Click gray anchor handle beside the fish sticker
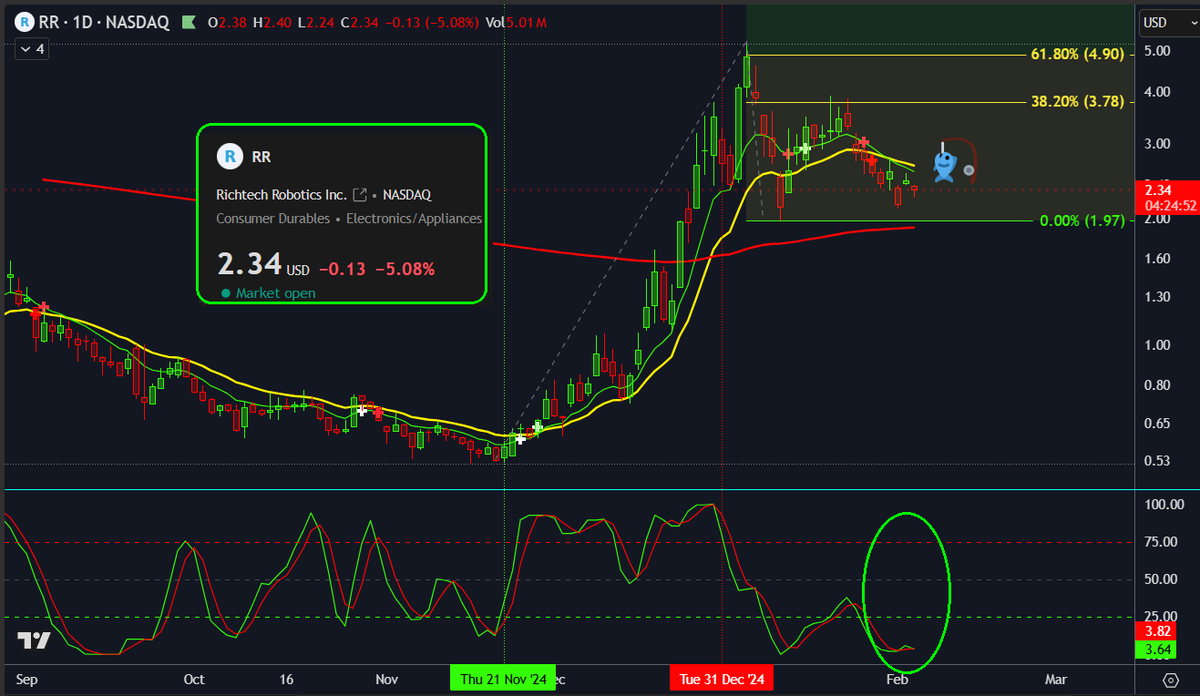 (968, 170)
